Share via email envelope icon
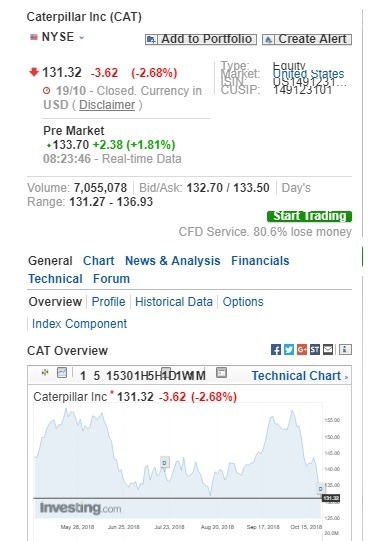This screenshot has height=541, width=371. (x=328, y=350)
